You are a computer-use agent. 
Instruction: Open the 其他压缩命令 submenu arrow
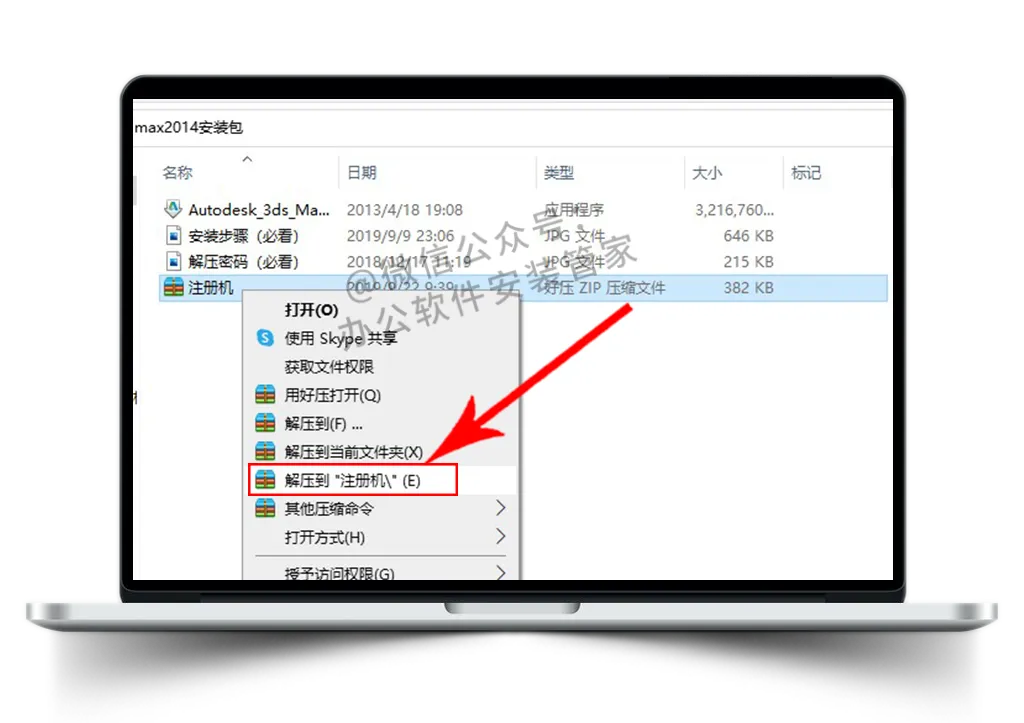[x=500, y=507]
